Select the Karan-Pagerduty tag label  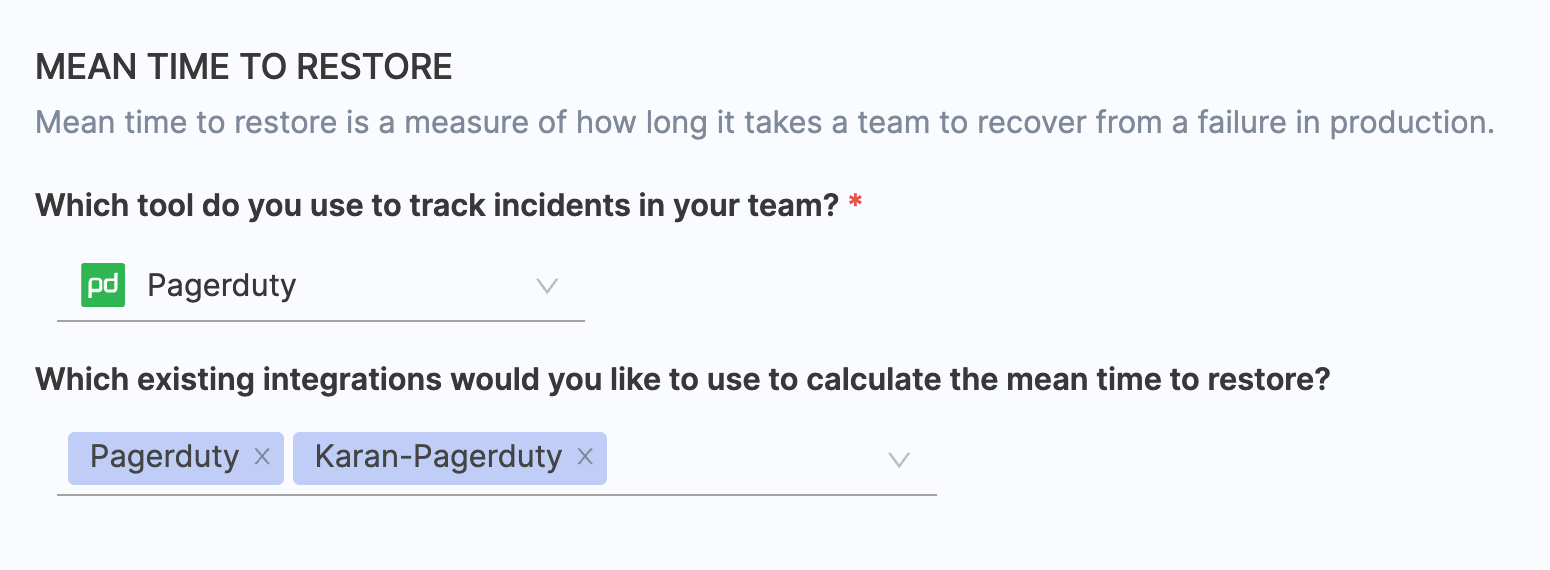pos(438,457)
